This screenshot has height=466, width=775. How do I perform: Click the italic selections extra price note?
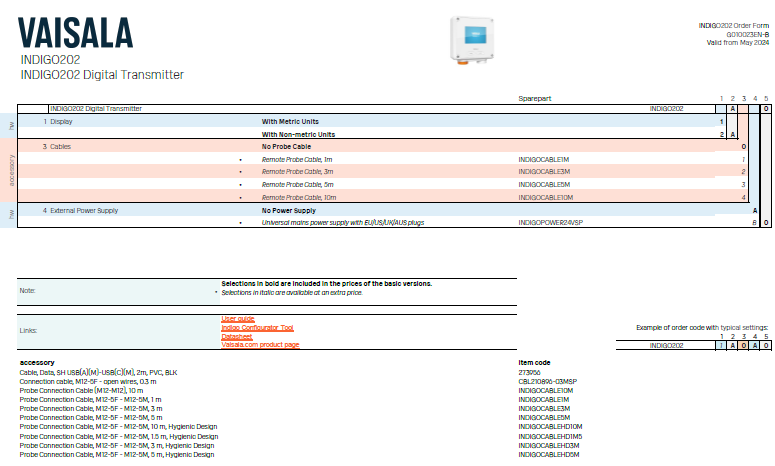pyautogui.click(x=292, y=293)
